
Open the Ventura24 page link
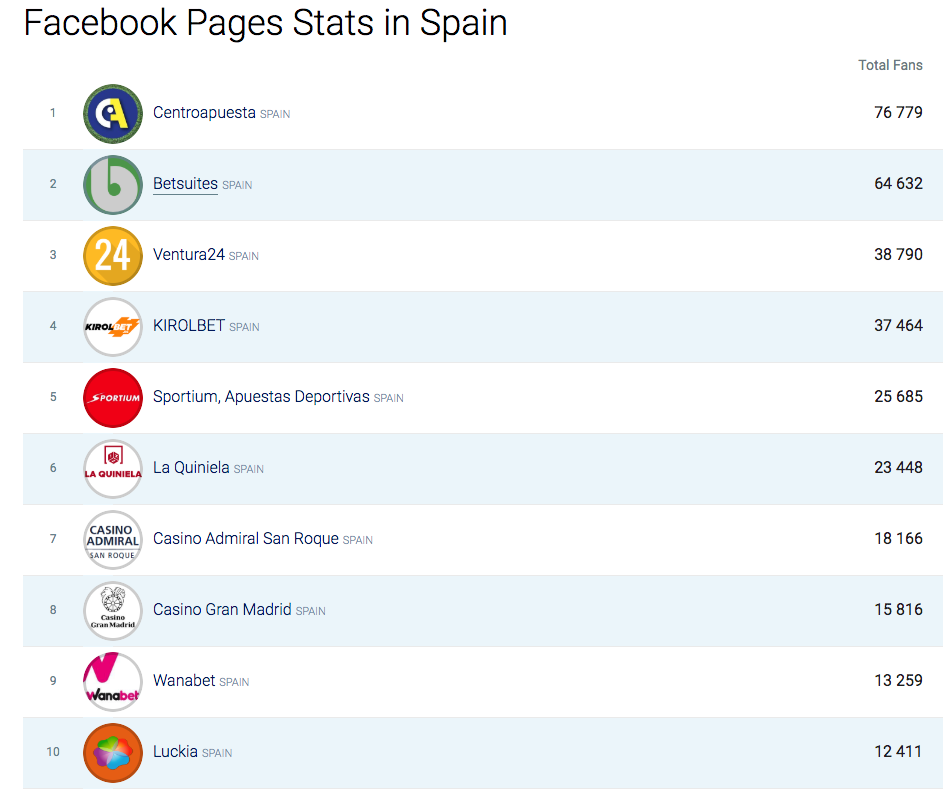(x=189, y=254)
